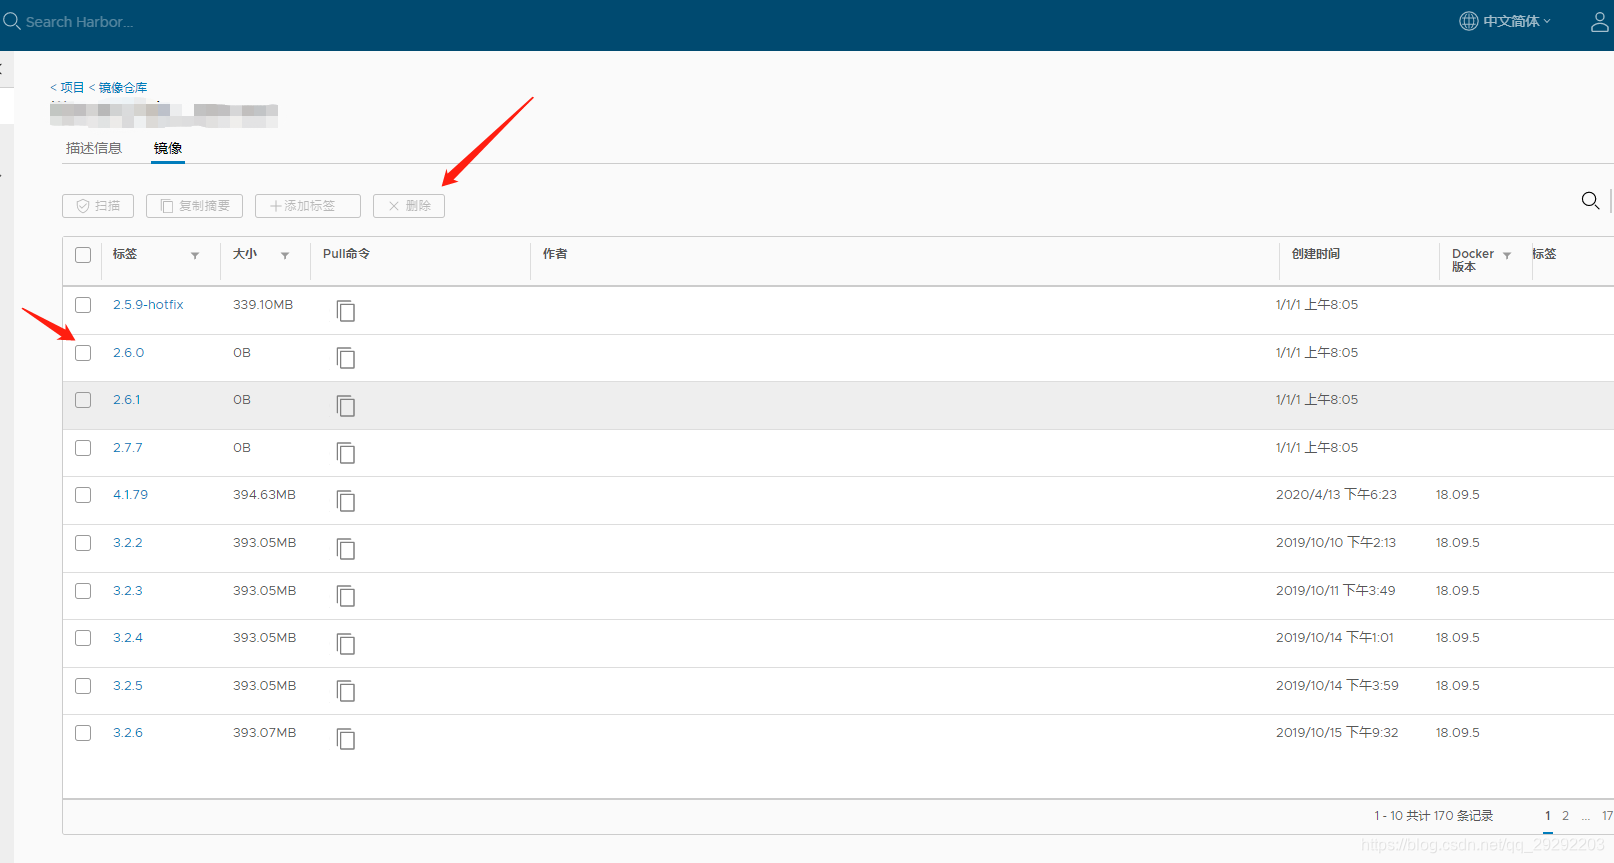The image size is (1614, 863).
Task: Click the 创建时间 column header
Action: 1316,254
